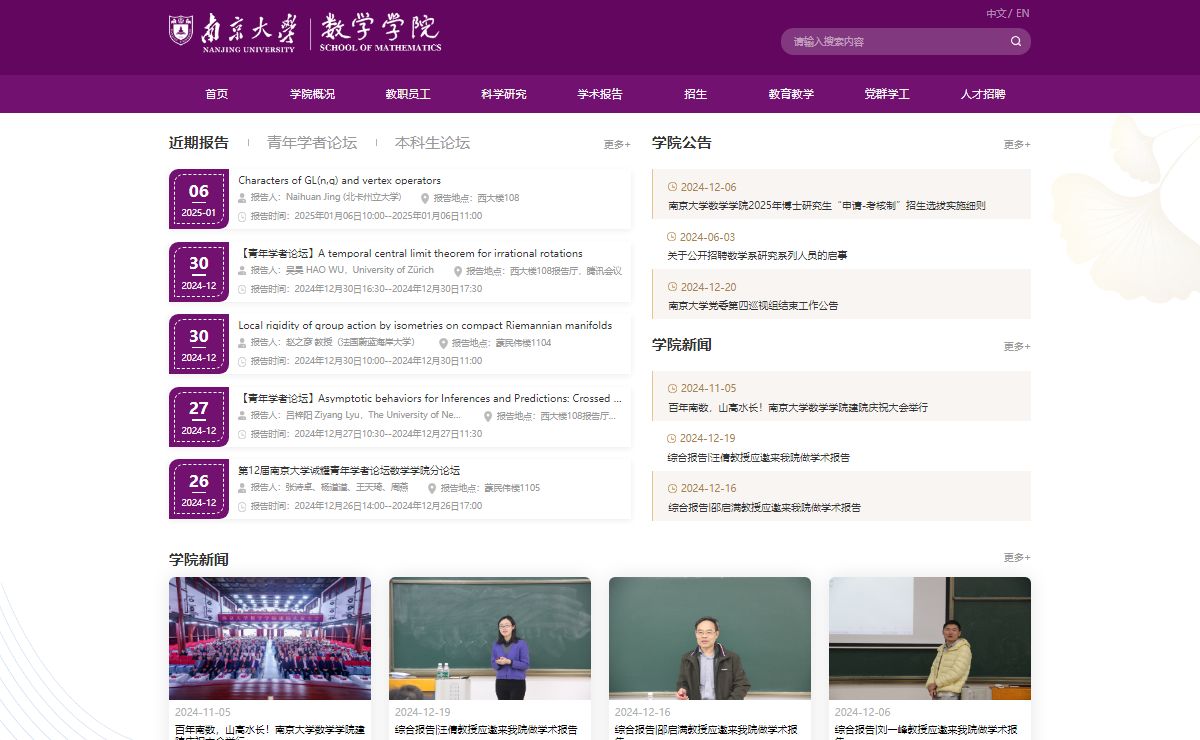Click clock icon beside 2024-06-03 announcement
The height and width of the screenshot is (740, 1200).
[672, 237]
